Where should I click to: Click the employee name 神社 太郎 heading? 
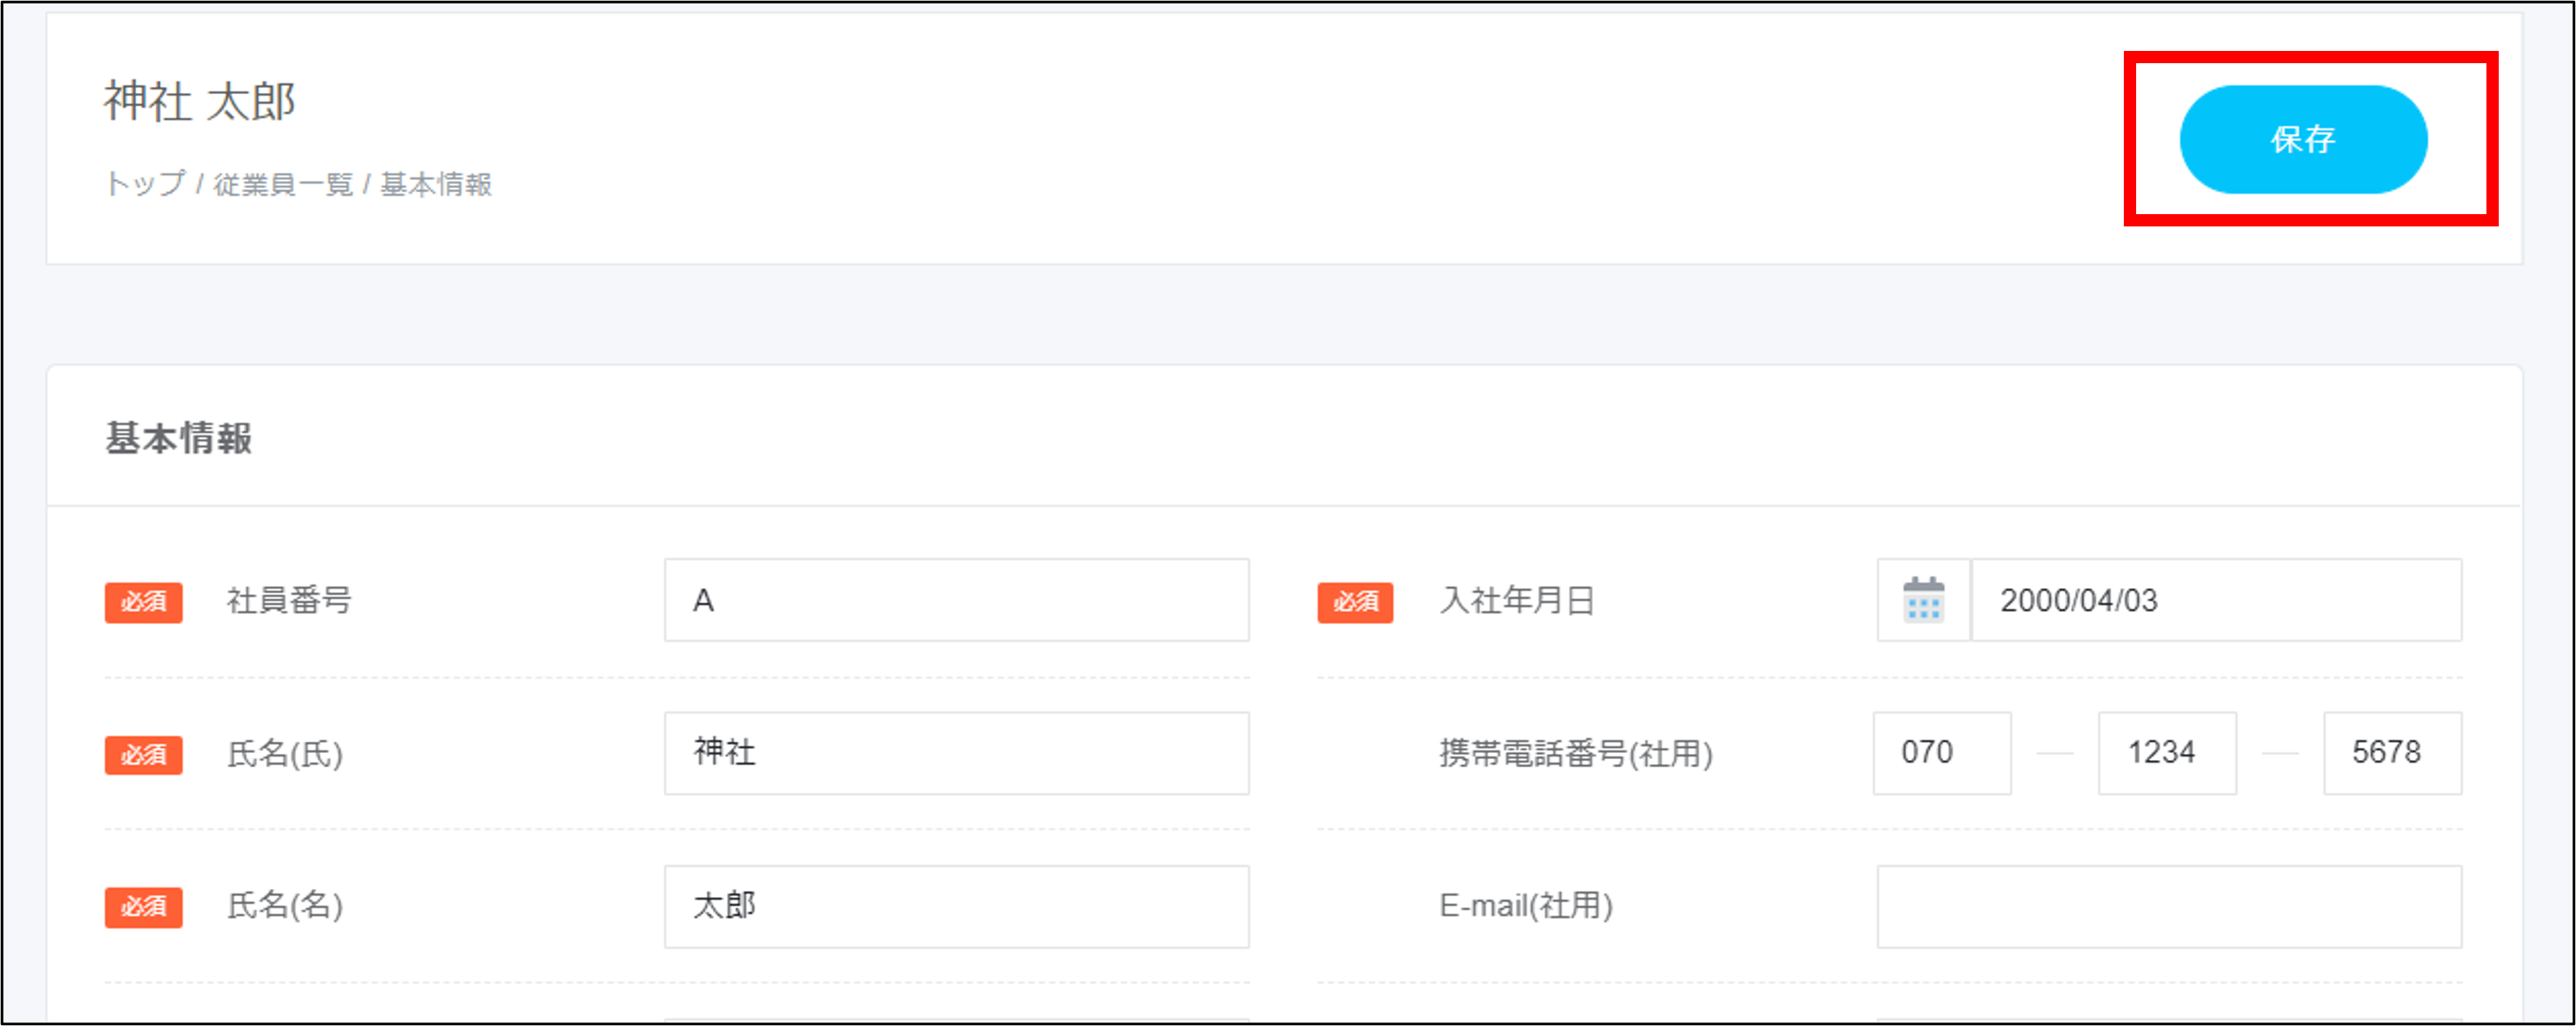(x=198, y=100)
